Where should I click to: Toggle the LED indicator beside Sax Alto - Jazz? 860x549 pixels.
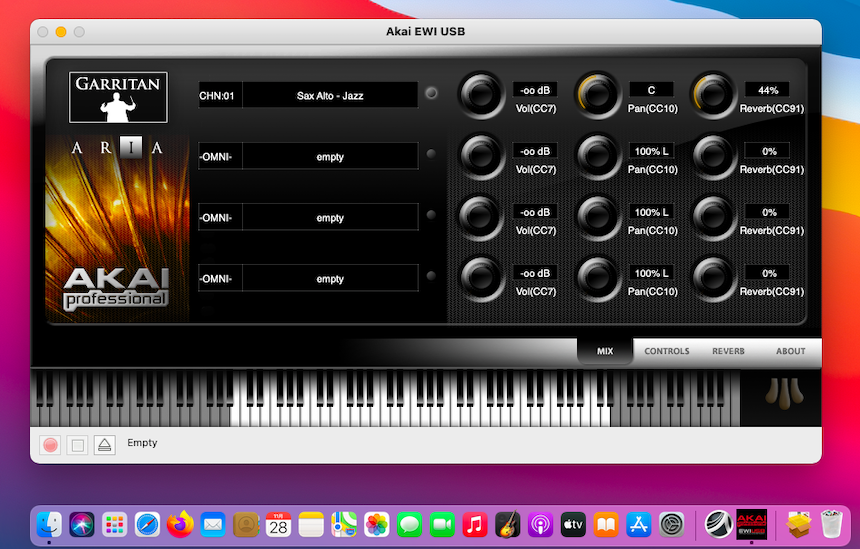tap(431, 93)
